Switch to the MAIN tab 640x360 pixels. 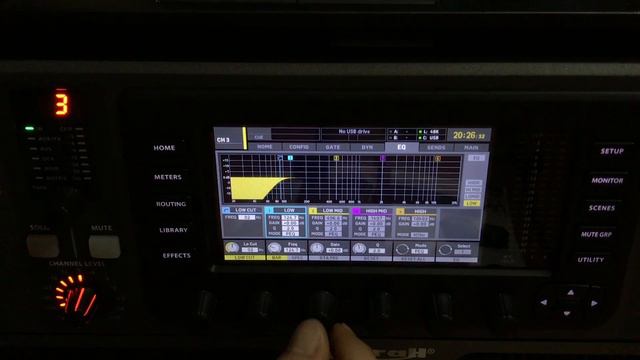(x=471, y=147)
